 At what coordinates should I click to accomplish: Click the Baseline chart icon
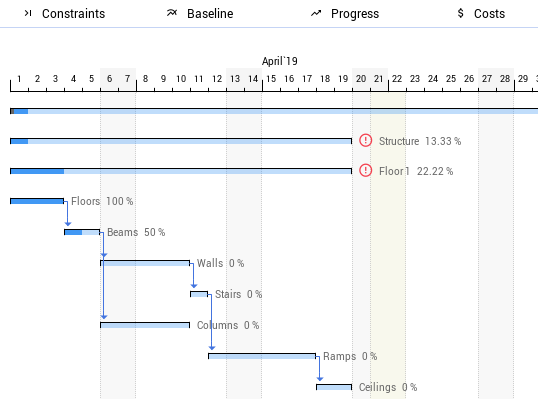point(172,13)
